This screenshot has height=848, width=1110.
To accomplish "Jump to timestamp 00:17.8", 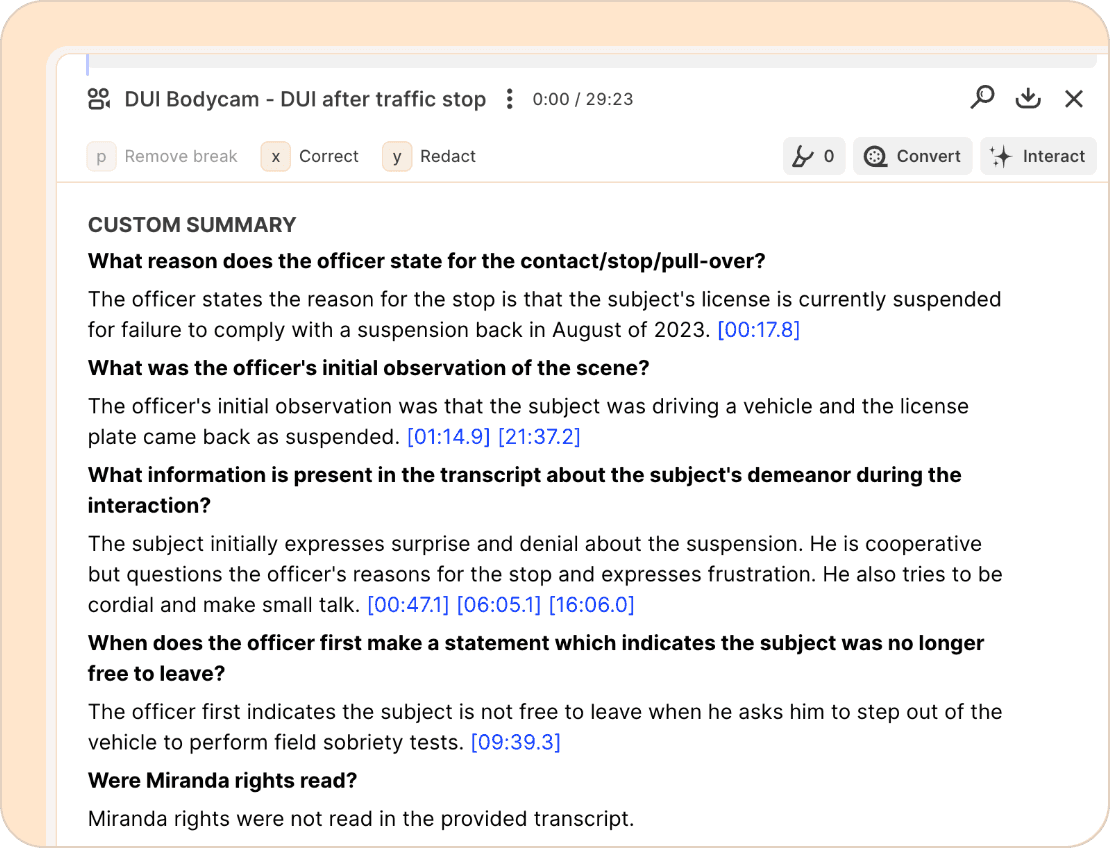I will click(758, 329).
